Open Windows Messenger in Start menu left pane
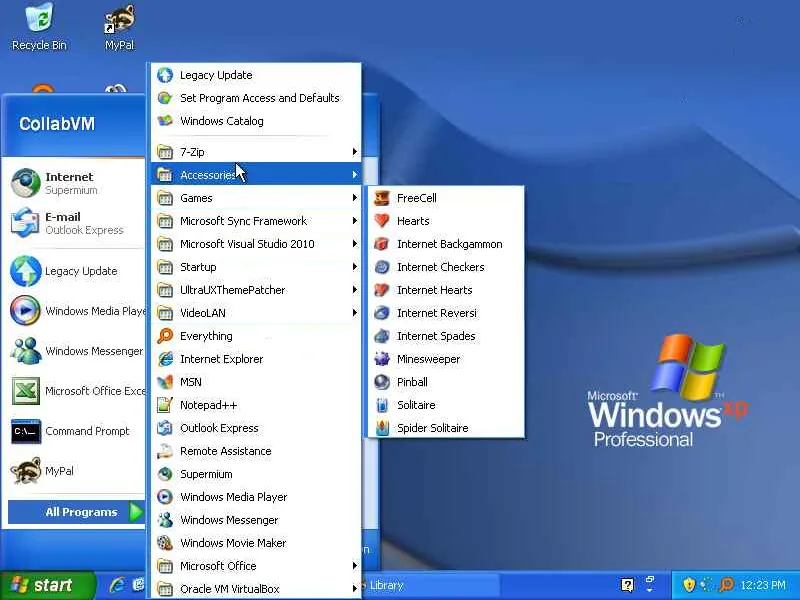The height and width of the screenshot is (600, 800). (77, 351)
